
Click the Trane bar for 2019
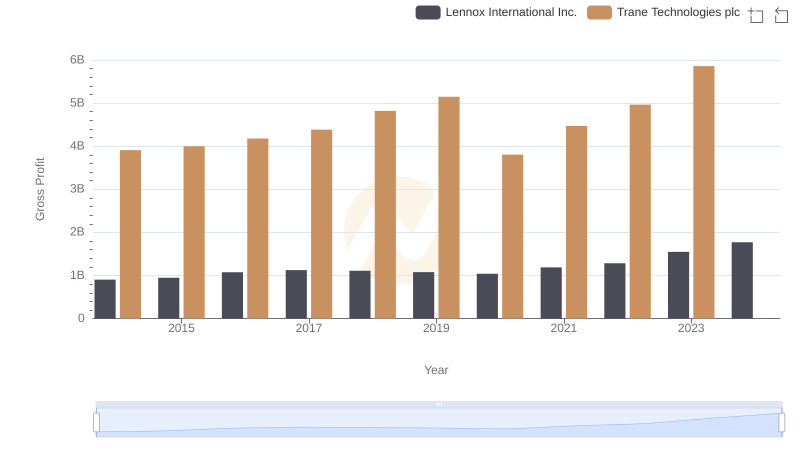pos(449,208)
